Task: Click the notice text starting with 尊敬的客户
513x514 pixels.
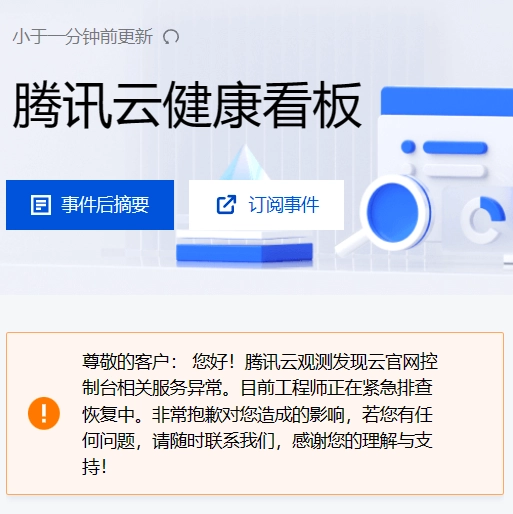Action: pos(260,414)
